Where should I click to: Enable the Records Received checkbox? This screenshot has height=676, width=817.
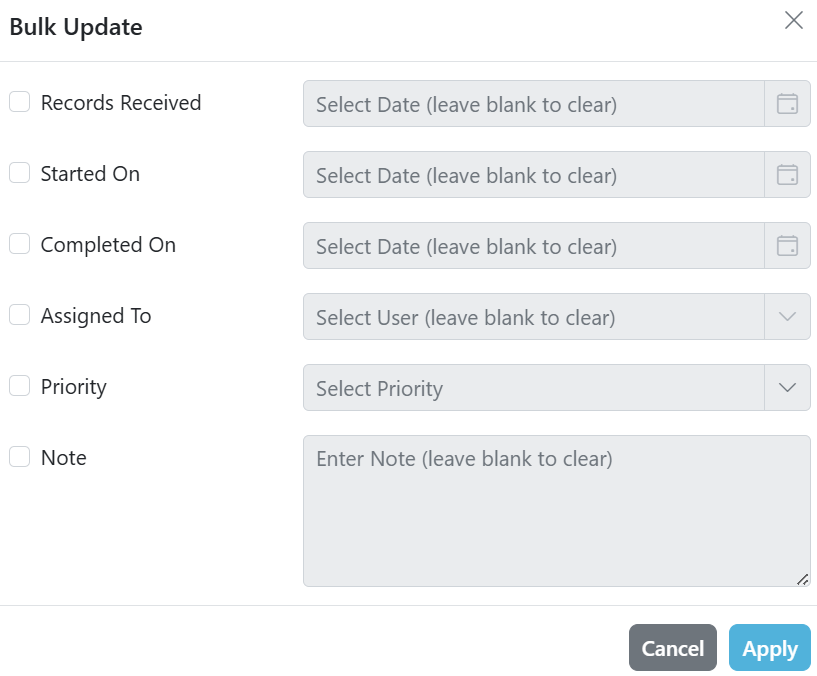coord(19,102)
